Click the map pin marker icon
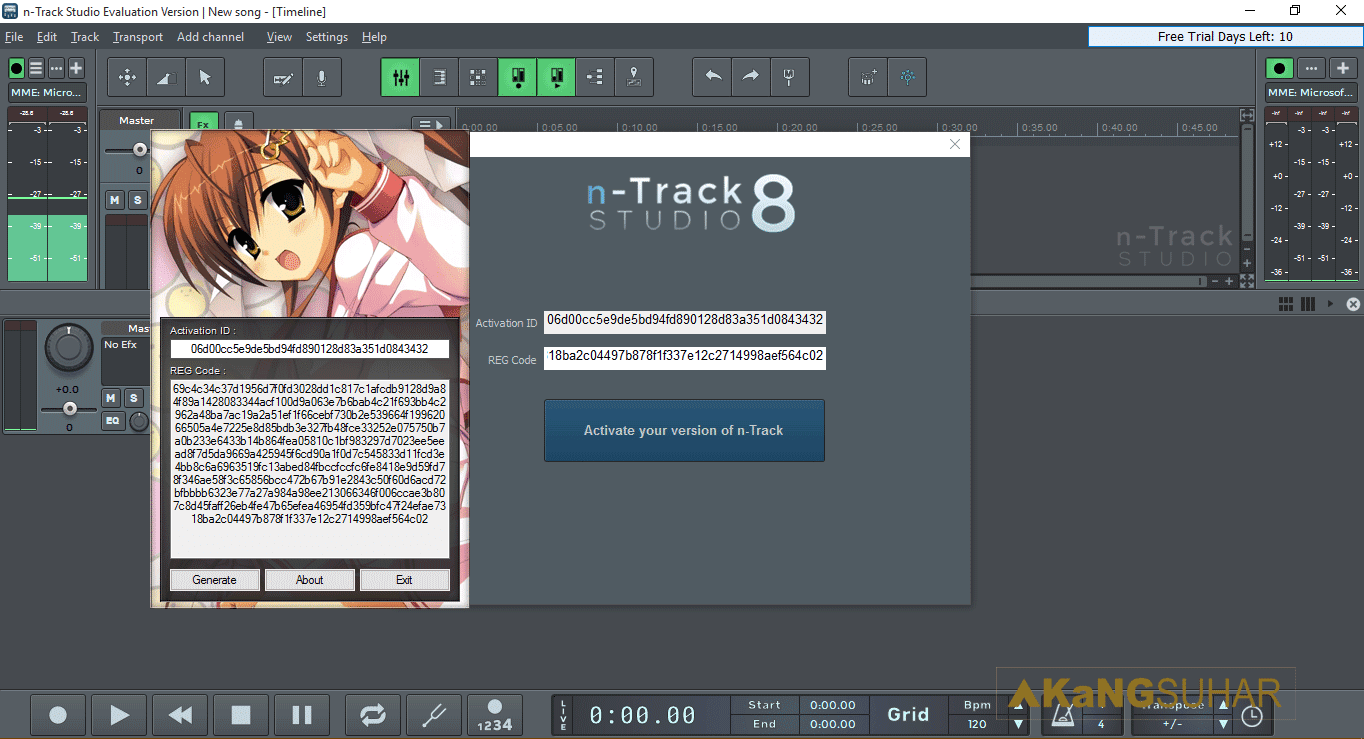This screenshot has width=1364, height=739. (x=634, y=77)
